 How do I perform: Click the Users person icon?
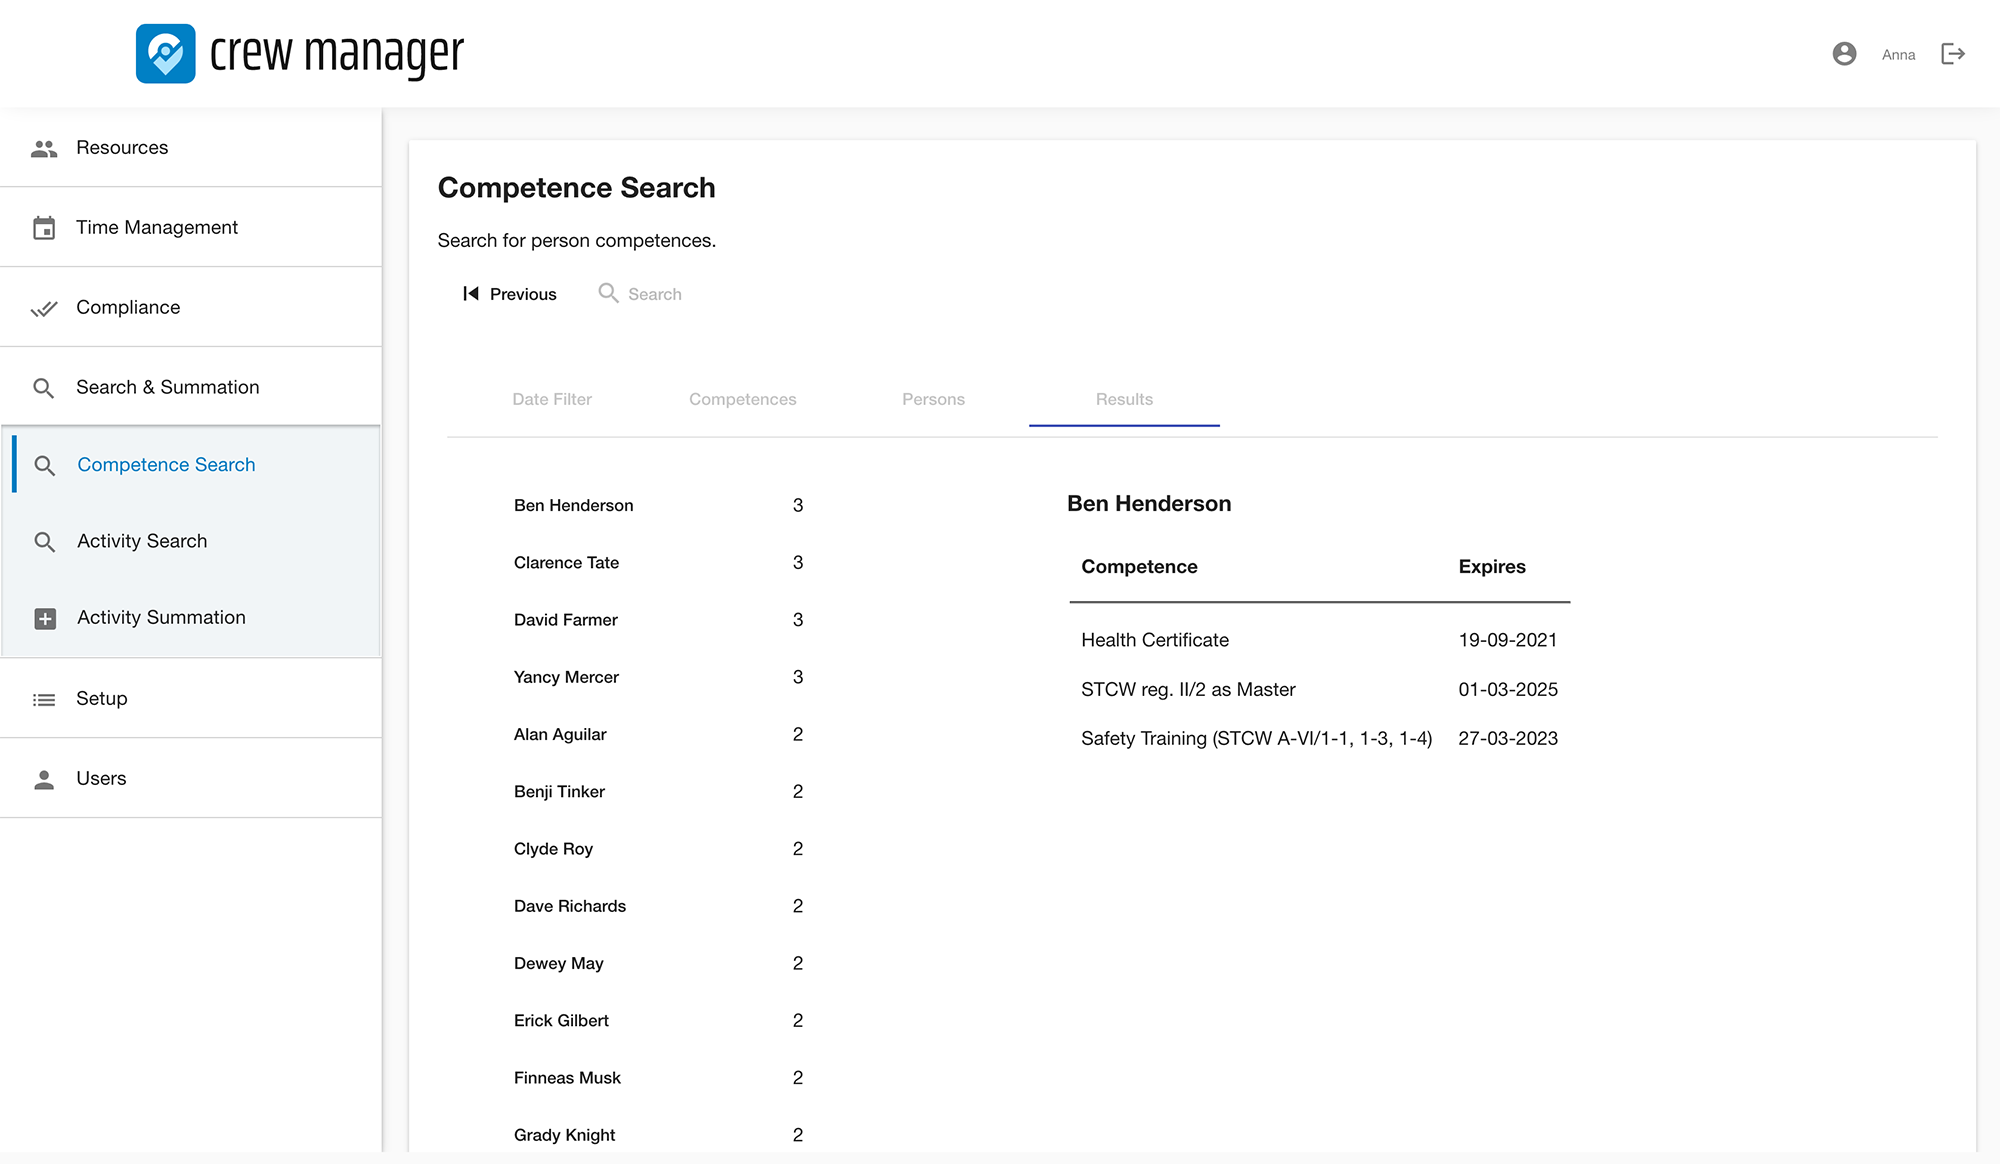(x=44, y=779)
